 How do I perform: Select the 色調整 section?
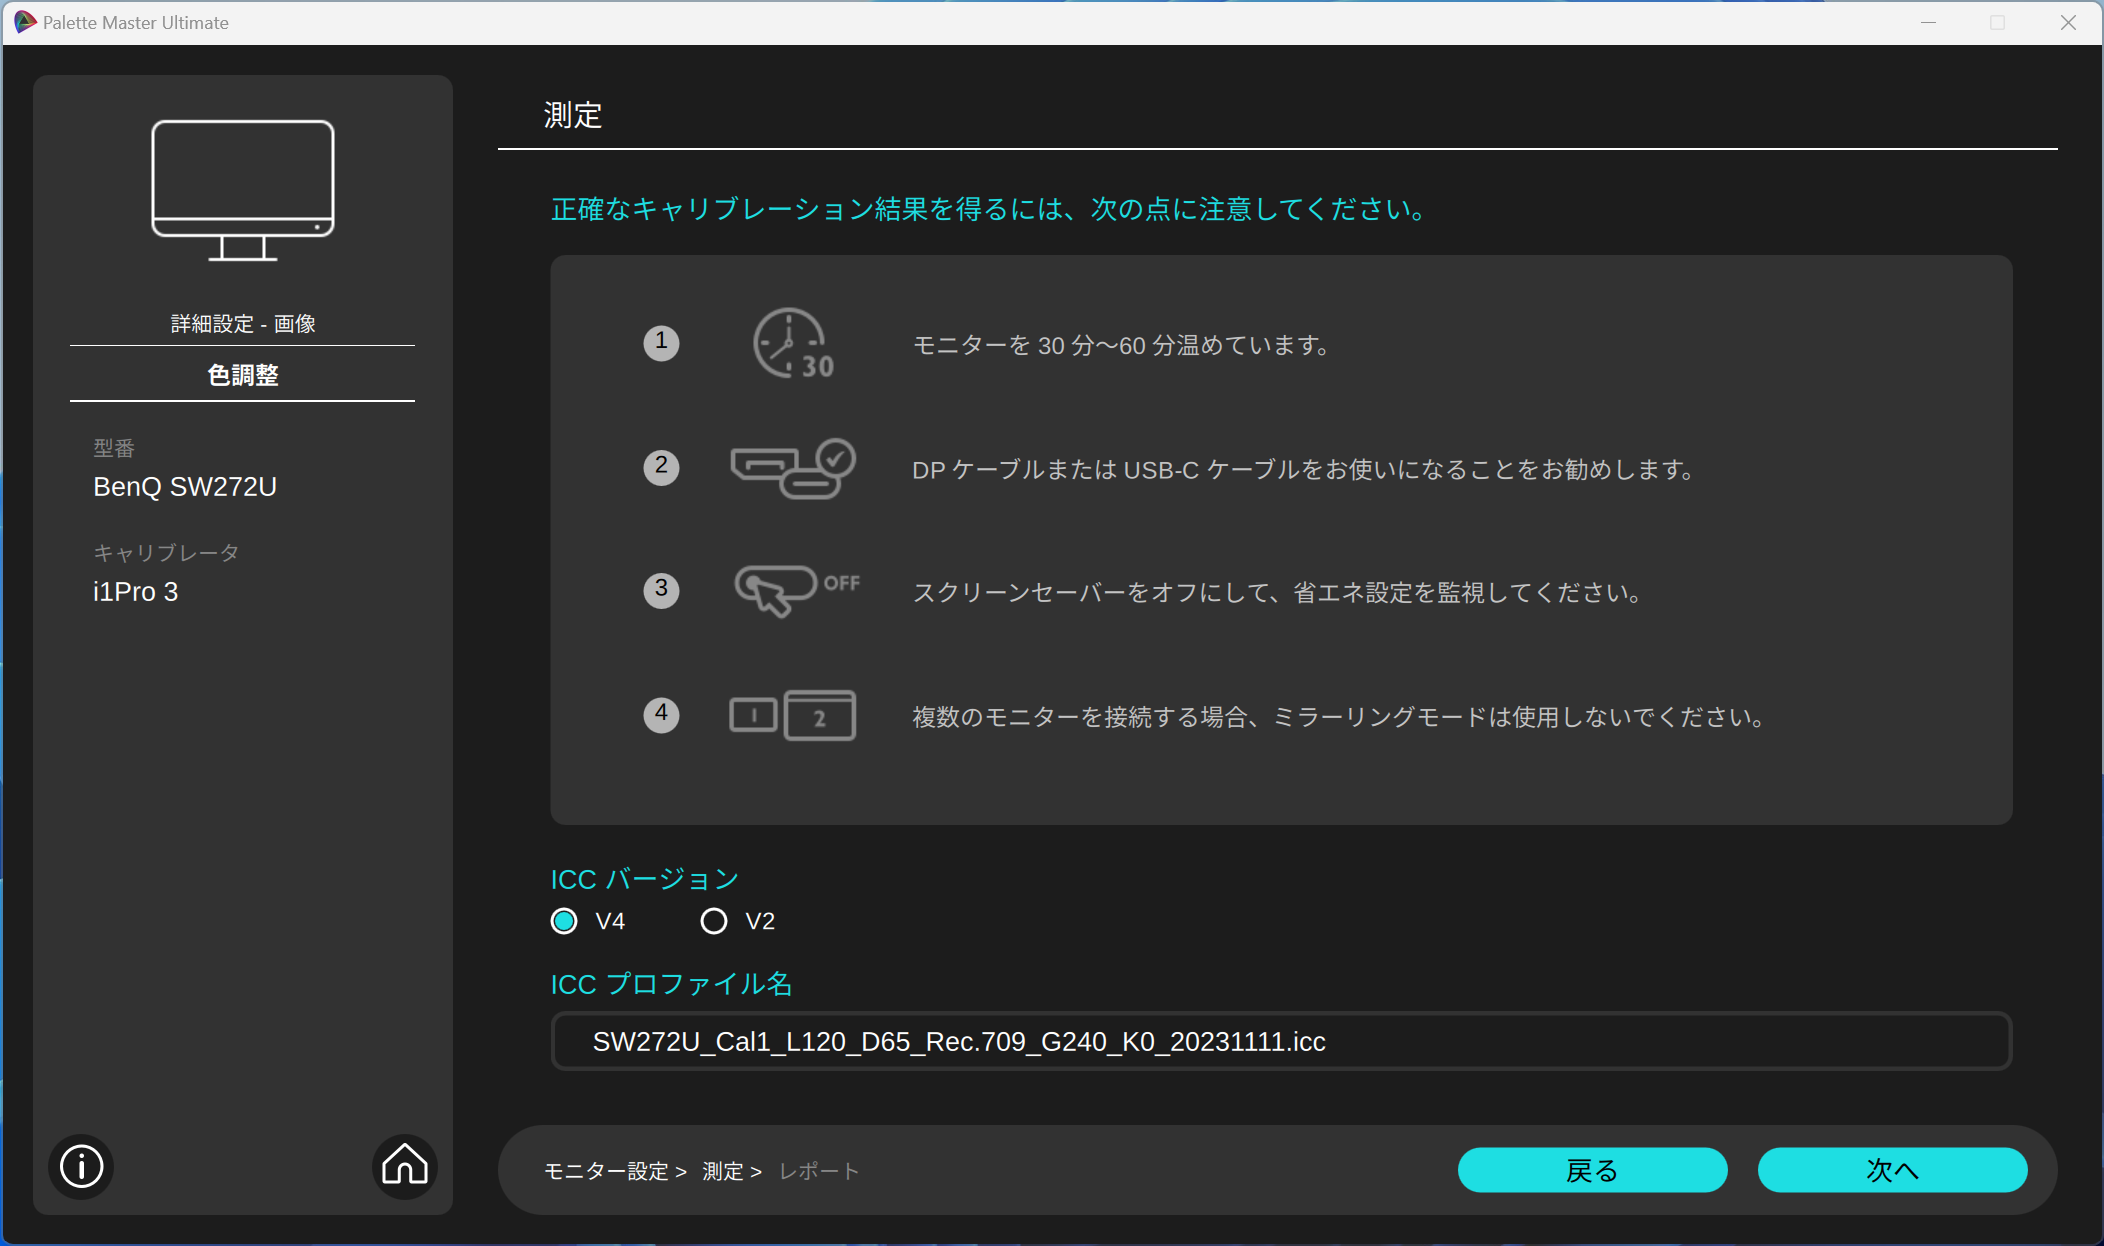point(243,375)
